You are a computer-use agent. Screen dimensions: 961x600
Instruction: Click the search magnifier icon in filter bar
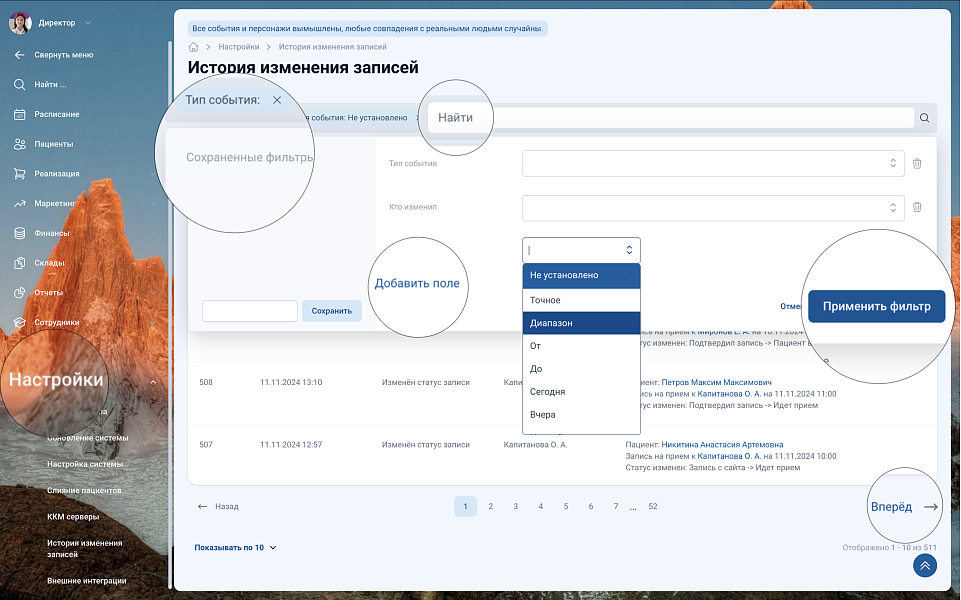(x=924, y=118)
